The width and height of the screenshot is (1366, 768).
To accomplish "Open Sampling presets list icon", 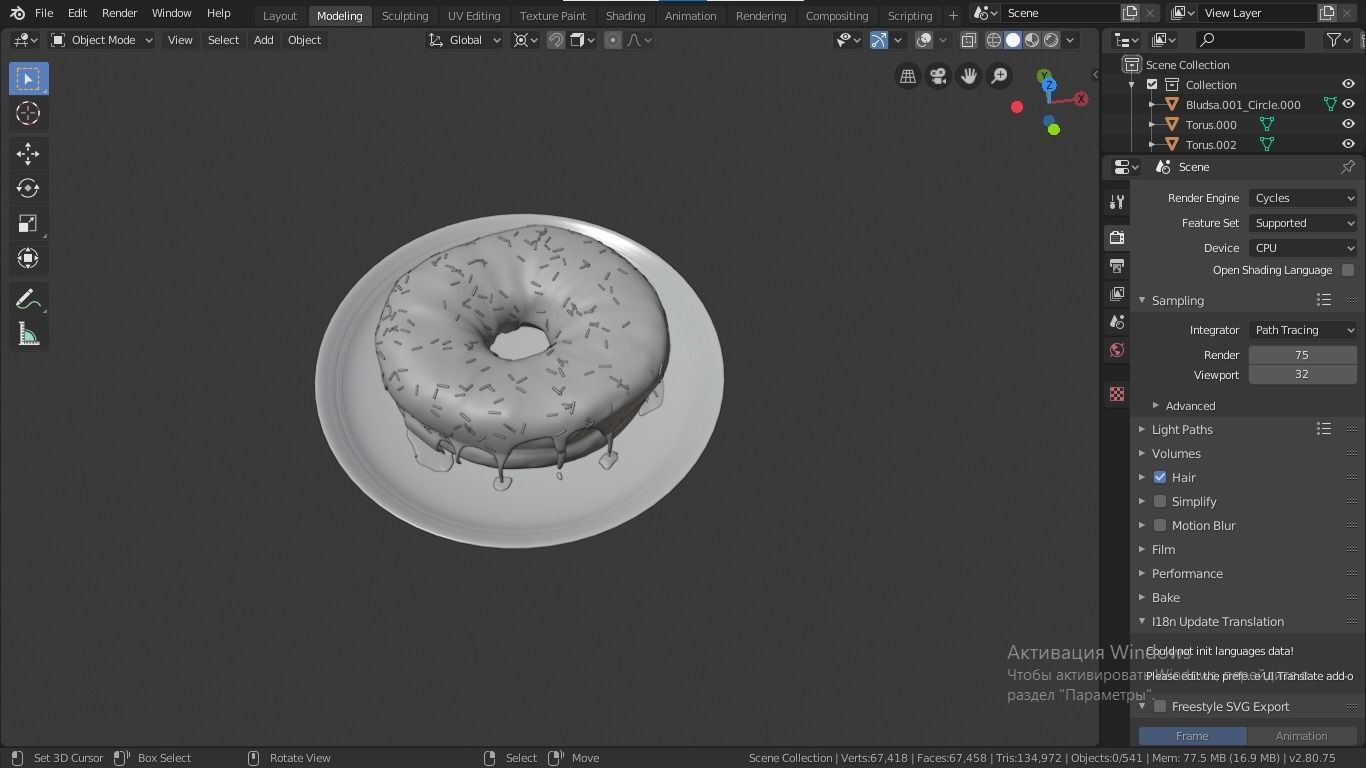I will point(1324,300).
